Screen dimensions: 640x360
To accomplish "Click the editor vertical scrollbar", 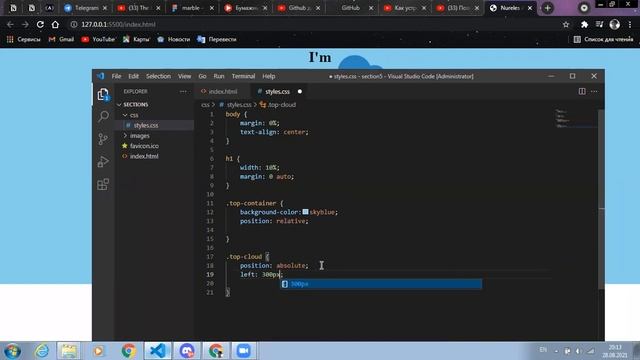I will coord(601,200).
